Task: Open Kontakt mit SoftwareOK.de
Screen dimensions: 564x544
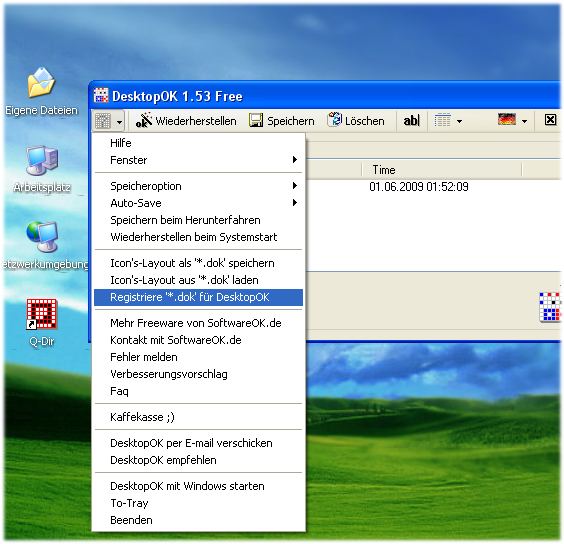Action: pos(198,340)
